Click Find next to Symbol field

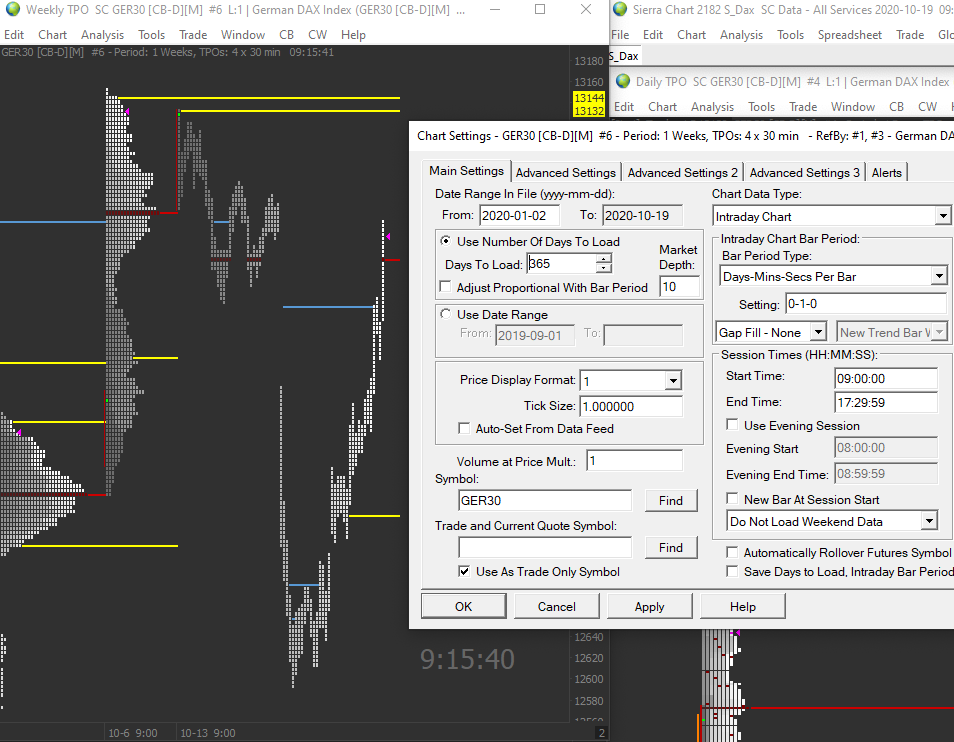click(670, 501)
